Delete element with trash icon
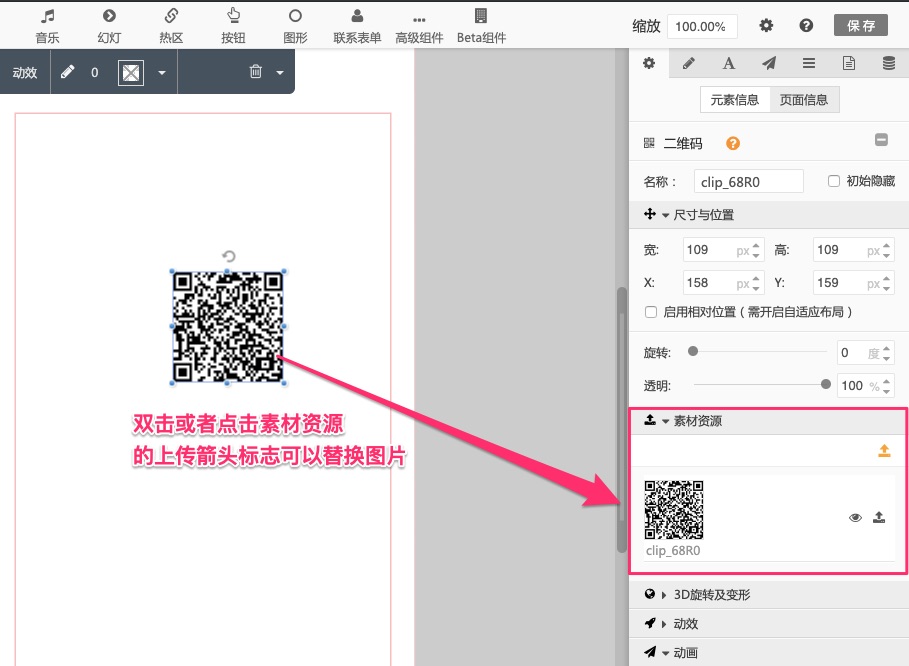The width and height of the screenshot is (909, 666). coord(256,72)
